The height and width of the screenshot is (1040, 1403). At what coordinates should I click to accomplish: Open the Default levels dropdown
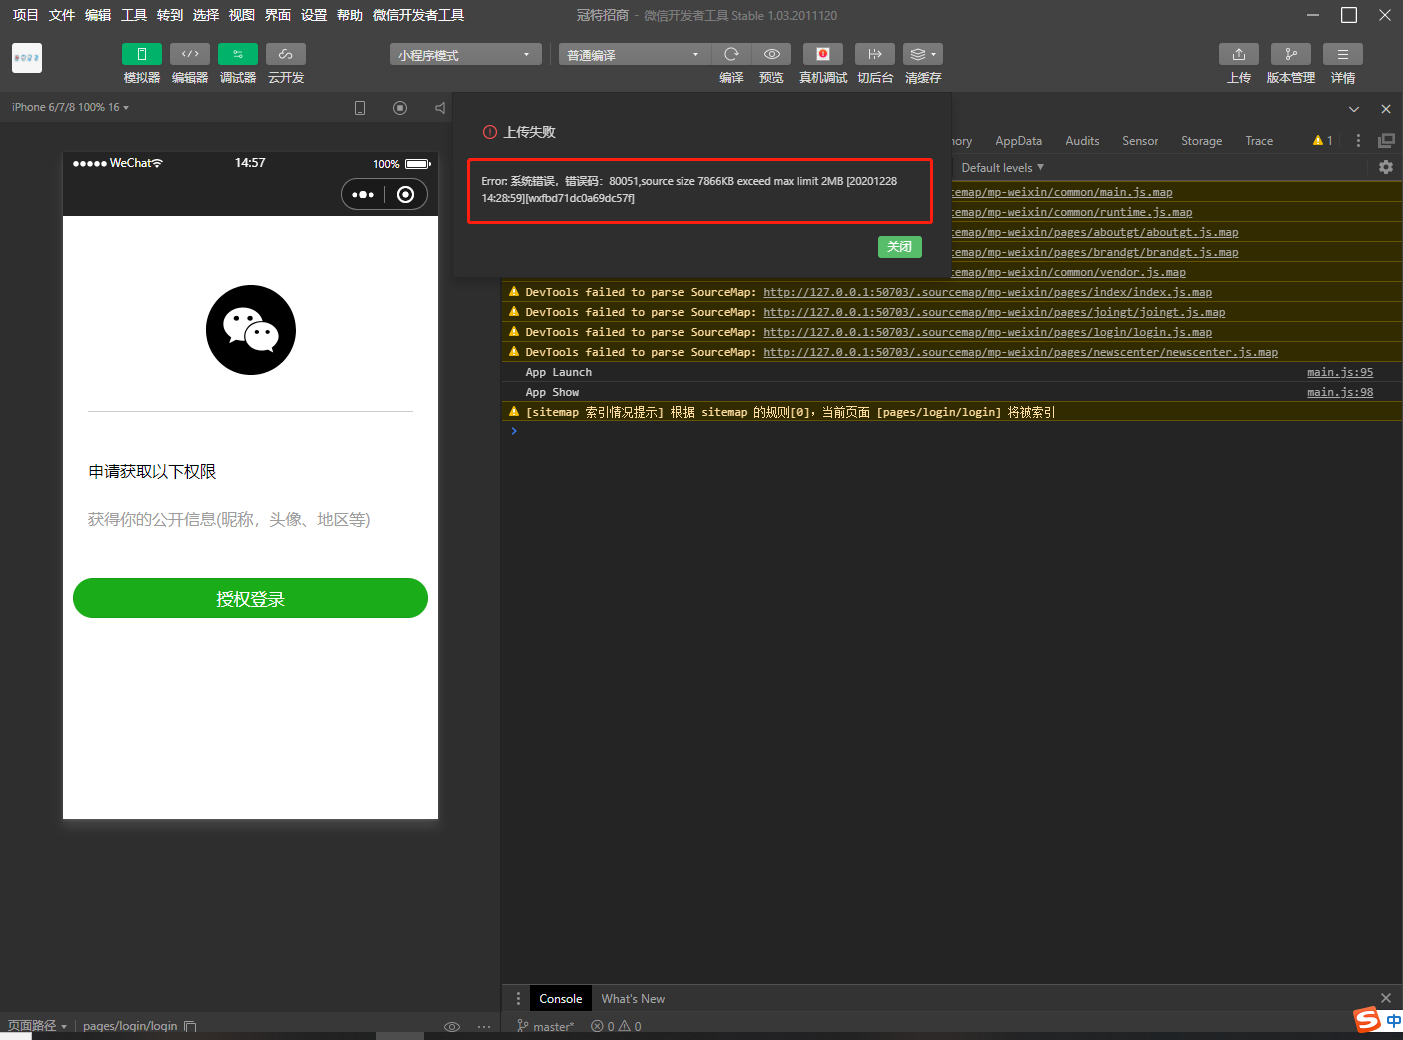1002,168
